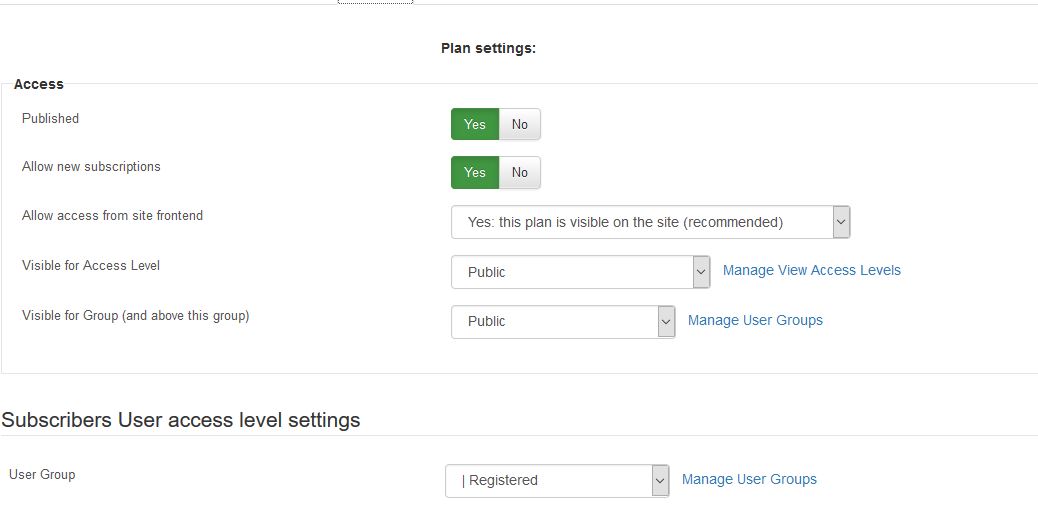1038x526 pixels.
Task: Click the Subscribers User access level settings heading
Action: (x=181, y=420)
